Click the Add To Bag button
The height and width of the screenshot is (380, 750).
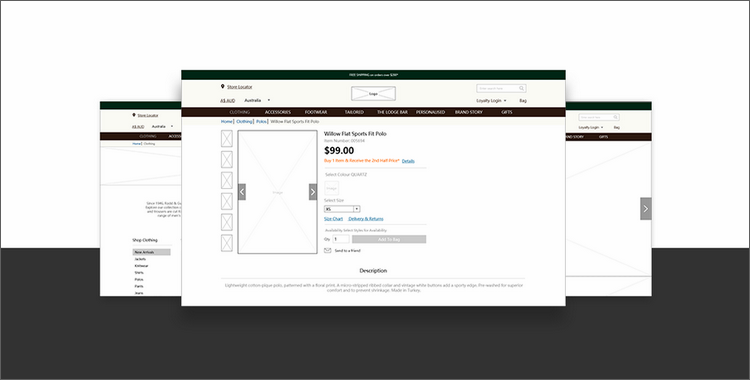(x=389, y=239)
